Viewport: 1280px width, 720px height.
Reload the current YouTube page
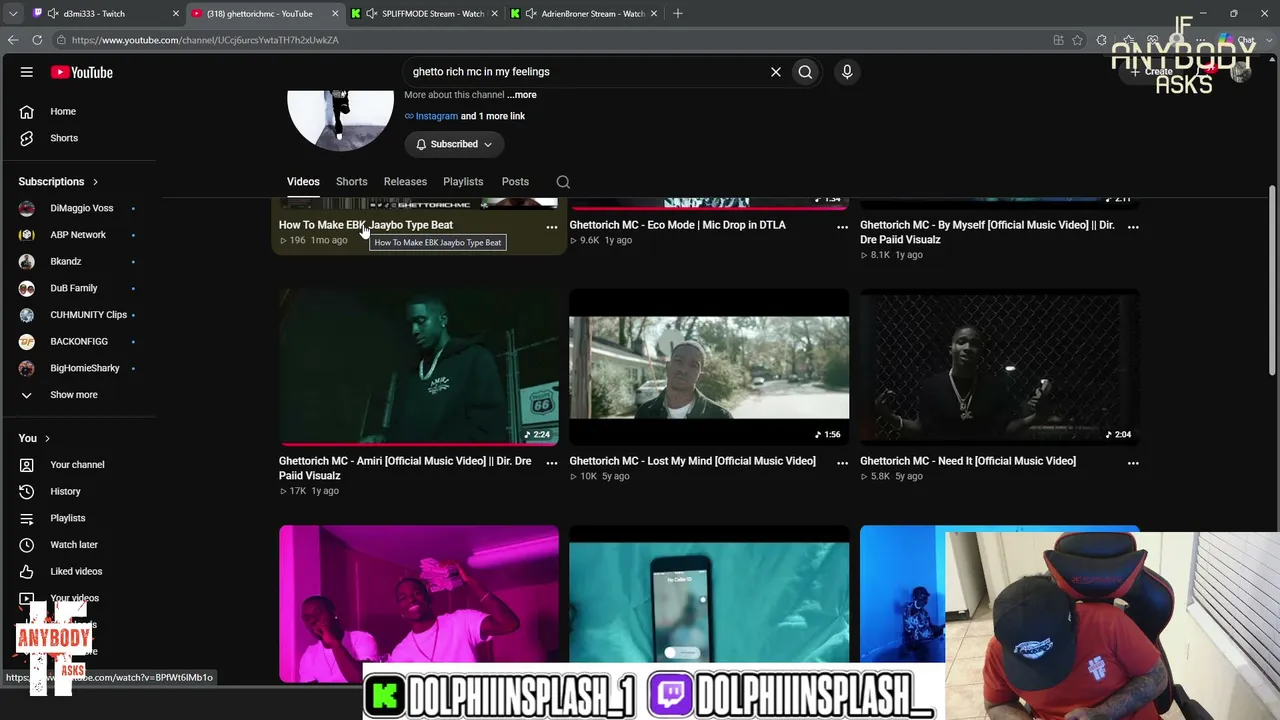click(37, 40)
